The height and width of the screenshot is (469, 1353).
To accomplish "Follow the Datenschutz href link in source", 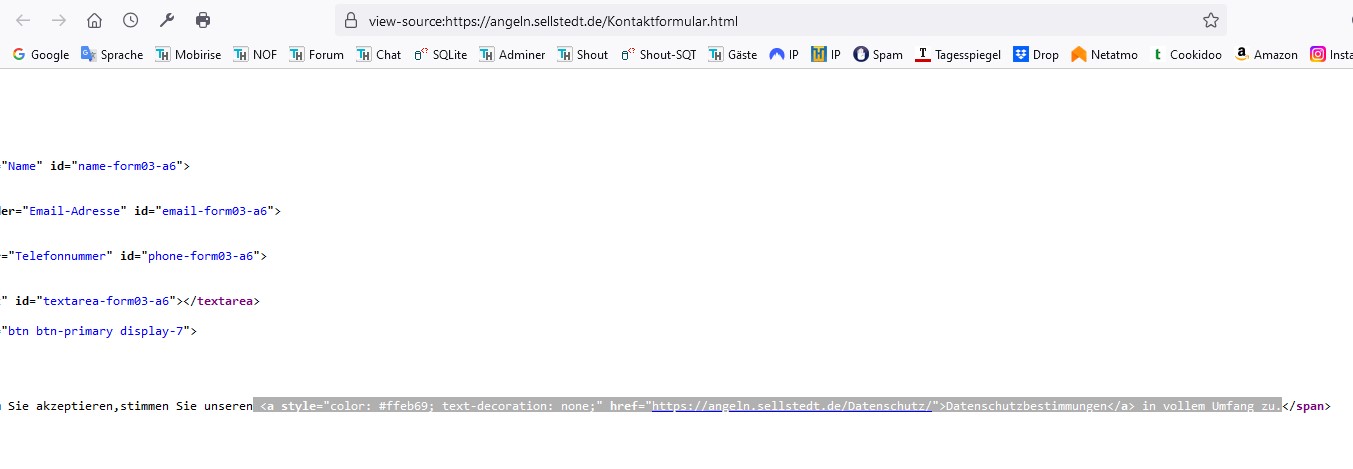I will [x=791, y=406].
